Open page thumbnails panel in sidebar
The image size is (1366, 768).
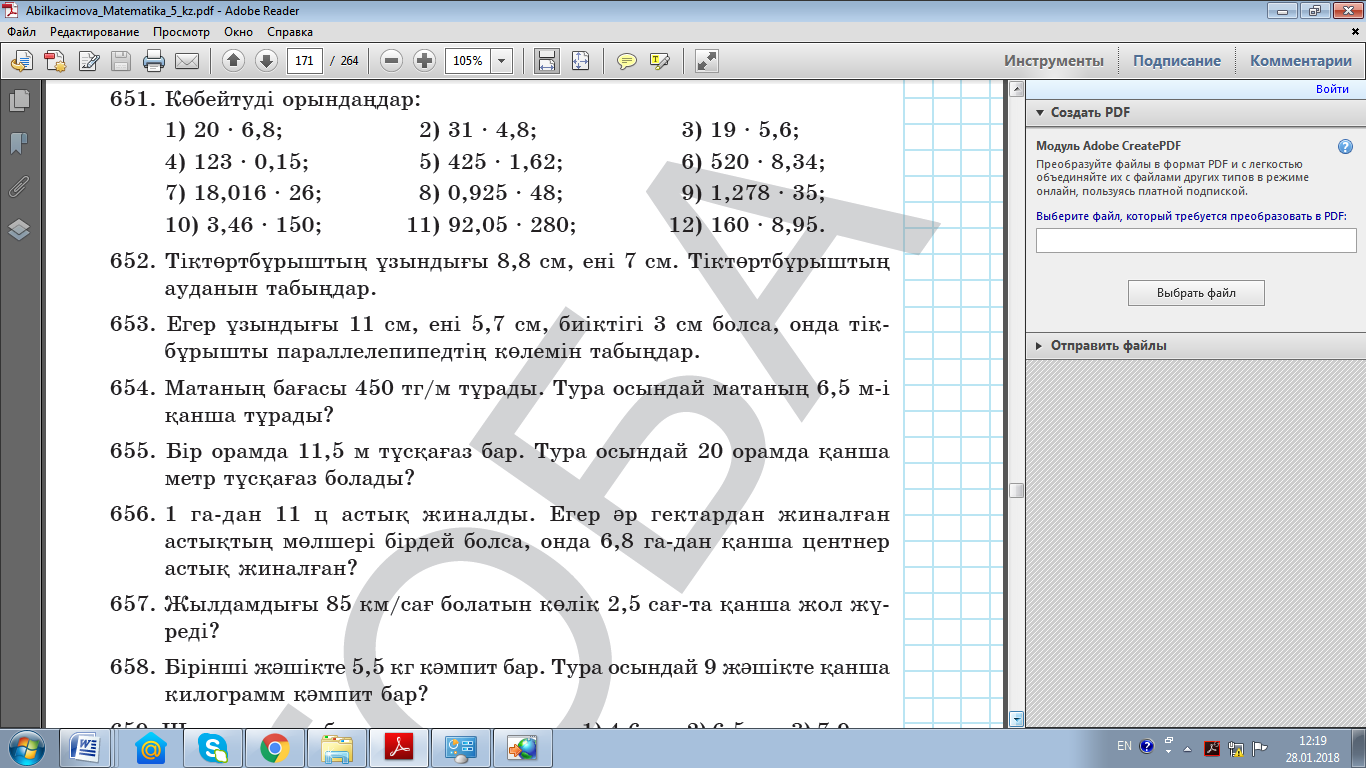coord(19,100)
